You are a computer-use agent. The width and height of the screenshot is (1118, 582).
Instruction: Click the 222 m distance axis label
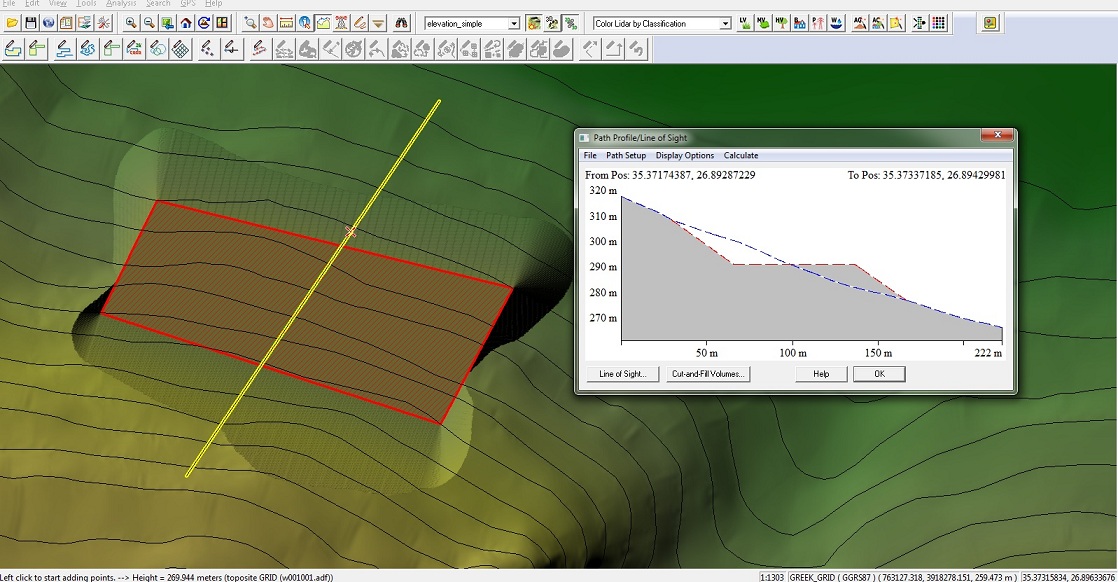pyautogui.click(x=988, y=353)
